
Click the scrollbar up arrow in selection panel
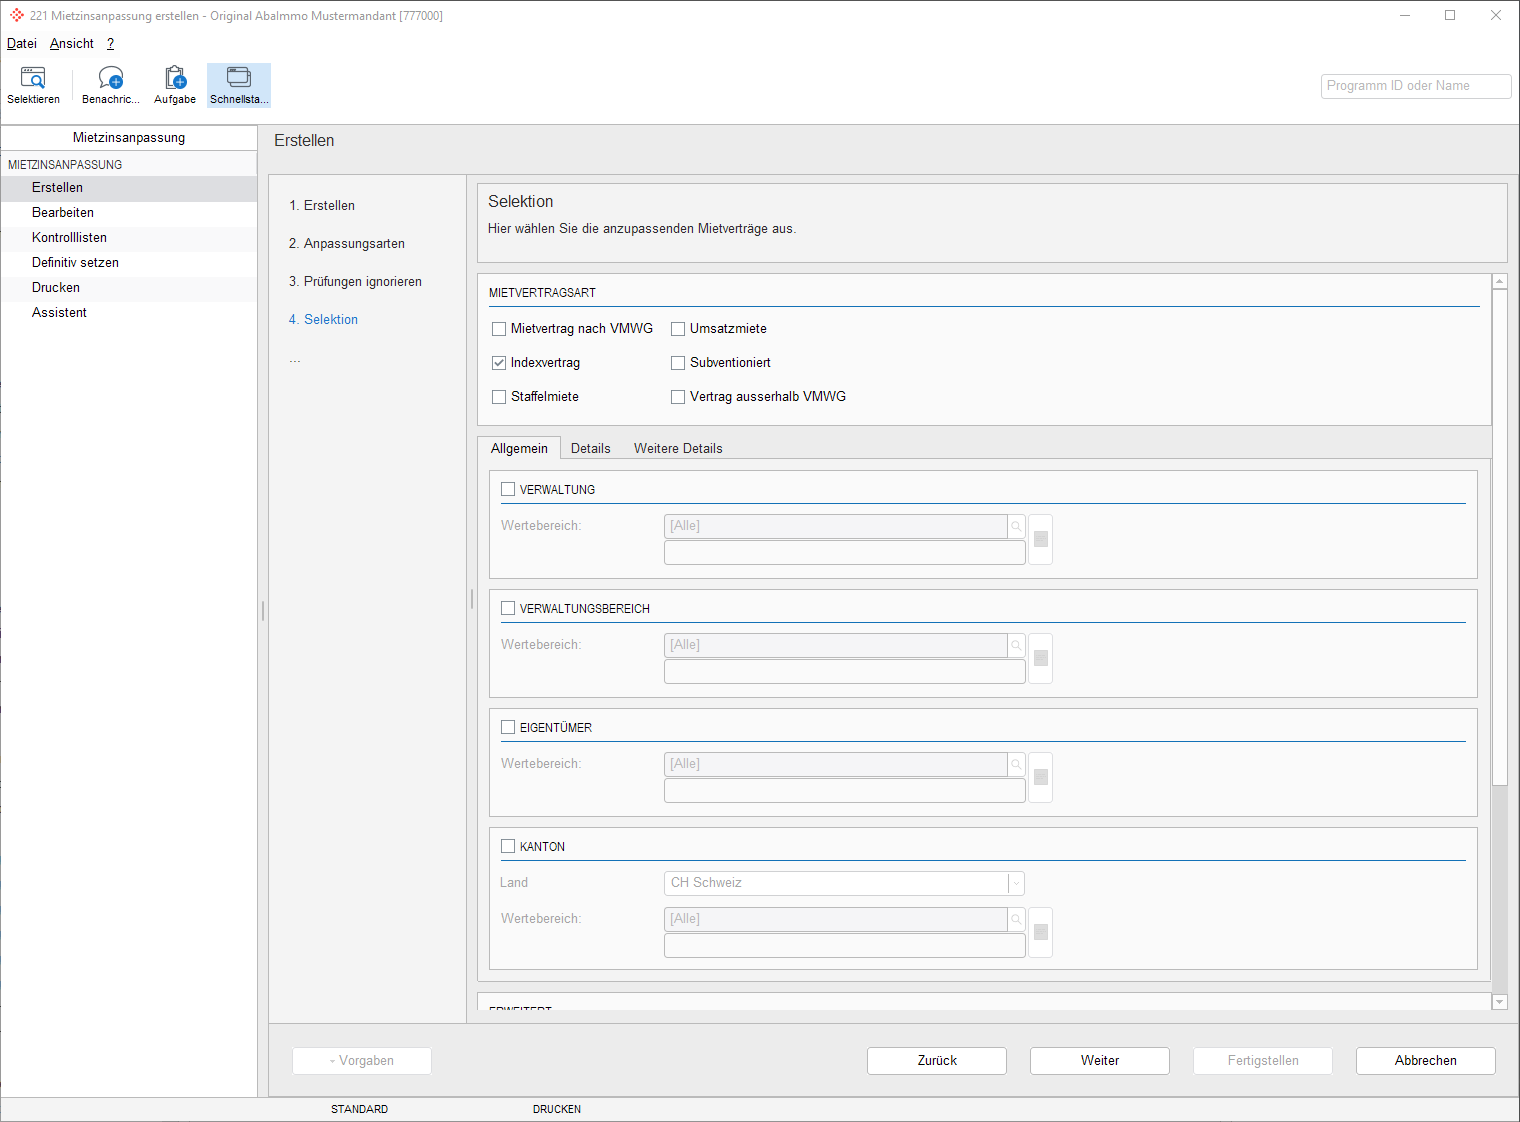coord(1499,282)
